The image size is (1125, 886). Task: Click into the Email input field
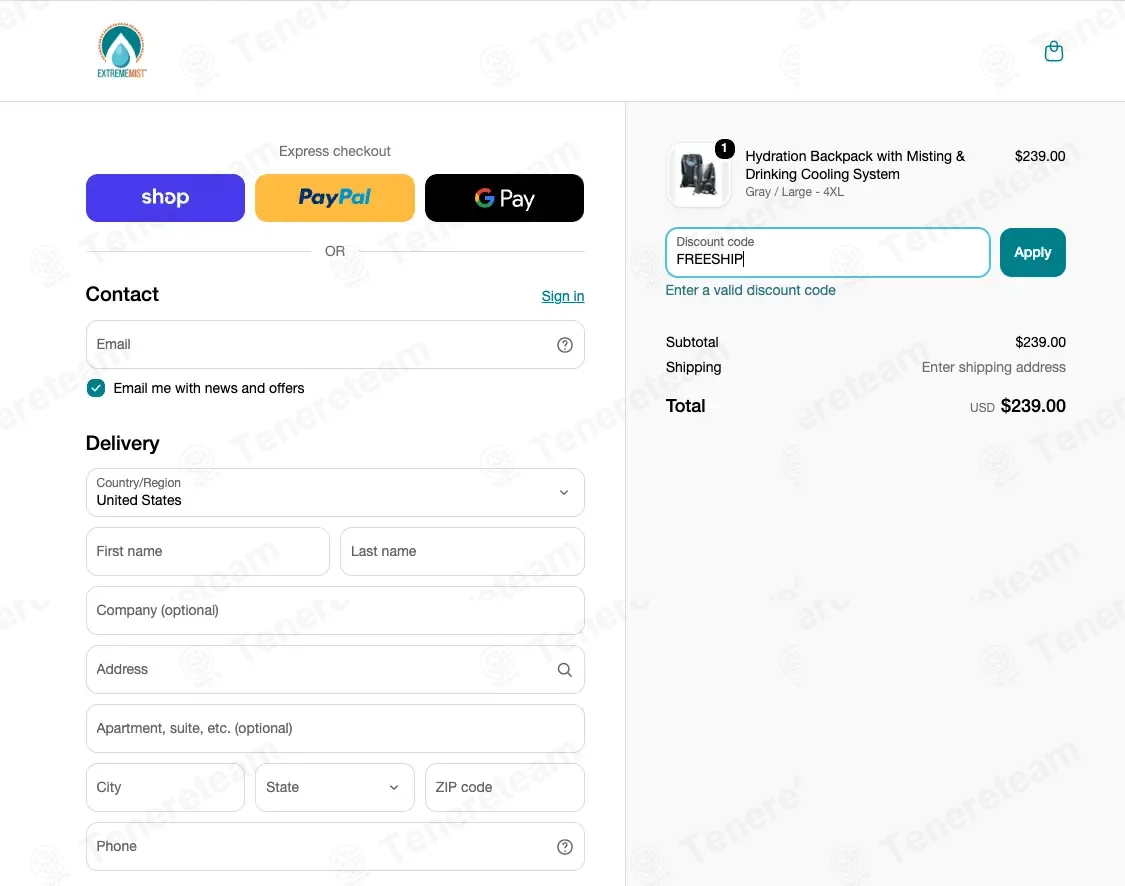335,345
